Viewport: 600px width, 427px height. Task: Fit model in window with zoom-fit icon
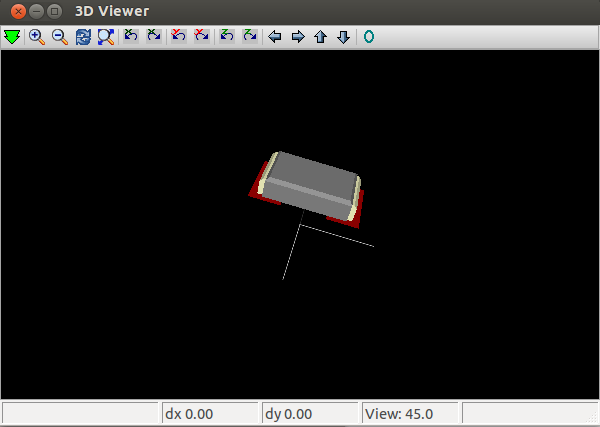click(x=106, y=37)
